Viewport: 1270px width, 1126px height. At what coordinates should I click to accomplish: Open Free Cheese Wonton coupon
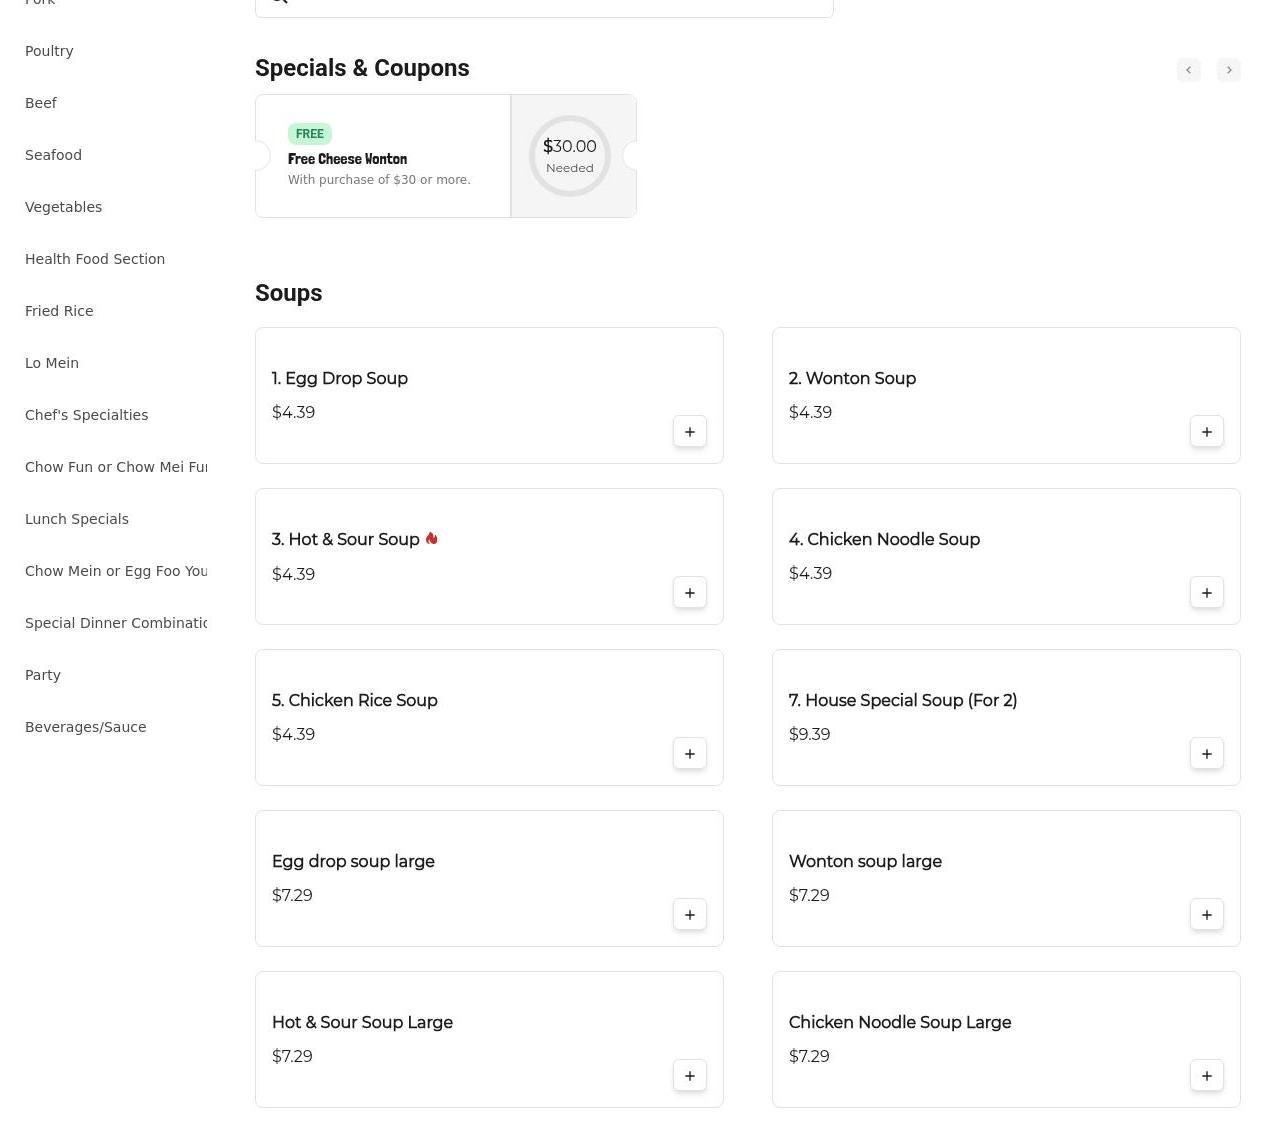[383, 156]
